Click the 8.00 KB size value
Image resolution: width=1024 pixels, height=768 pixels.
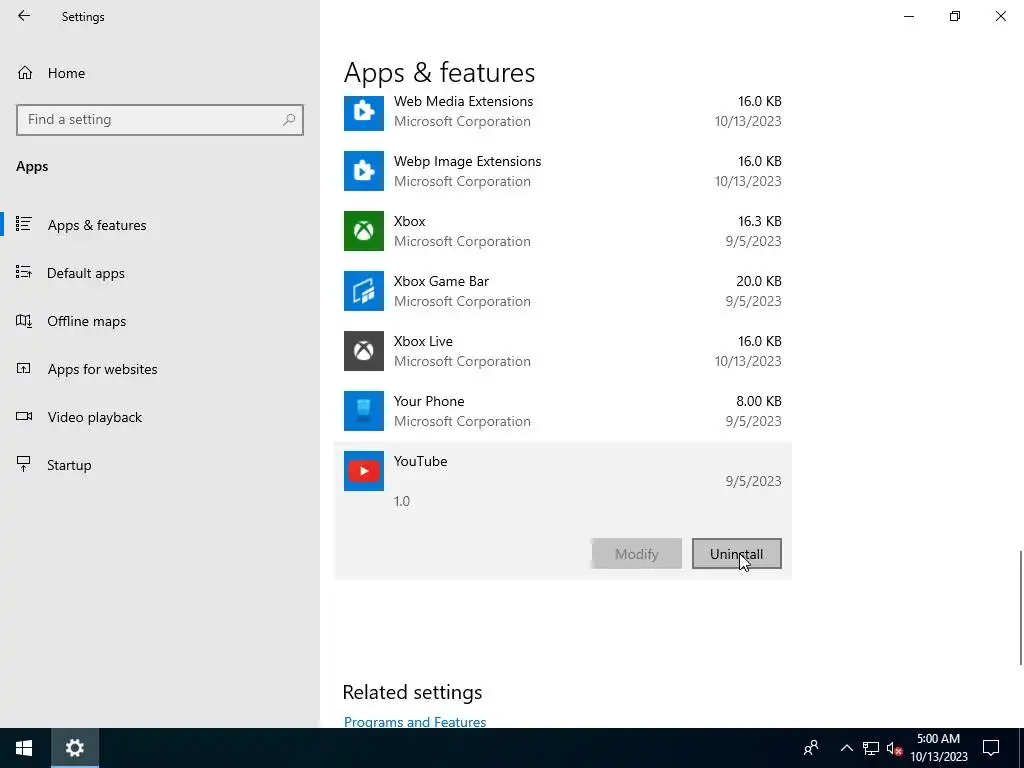[x=758, y=402]
